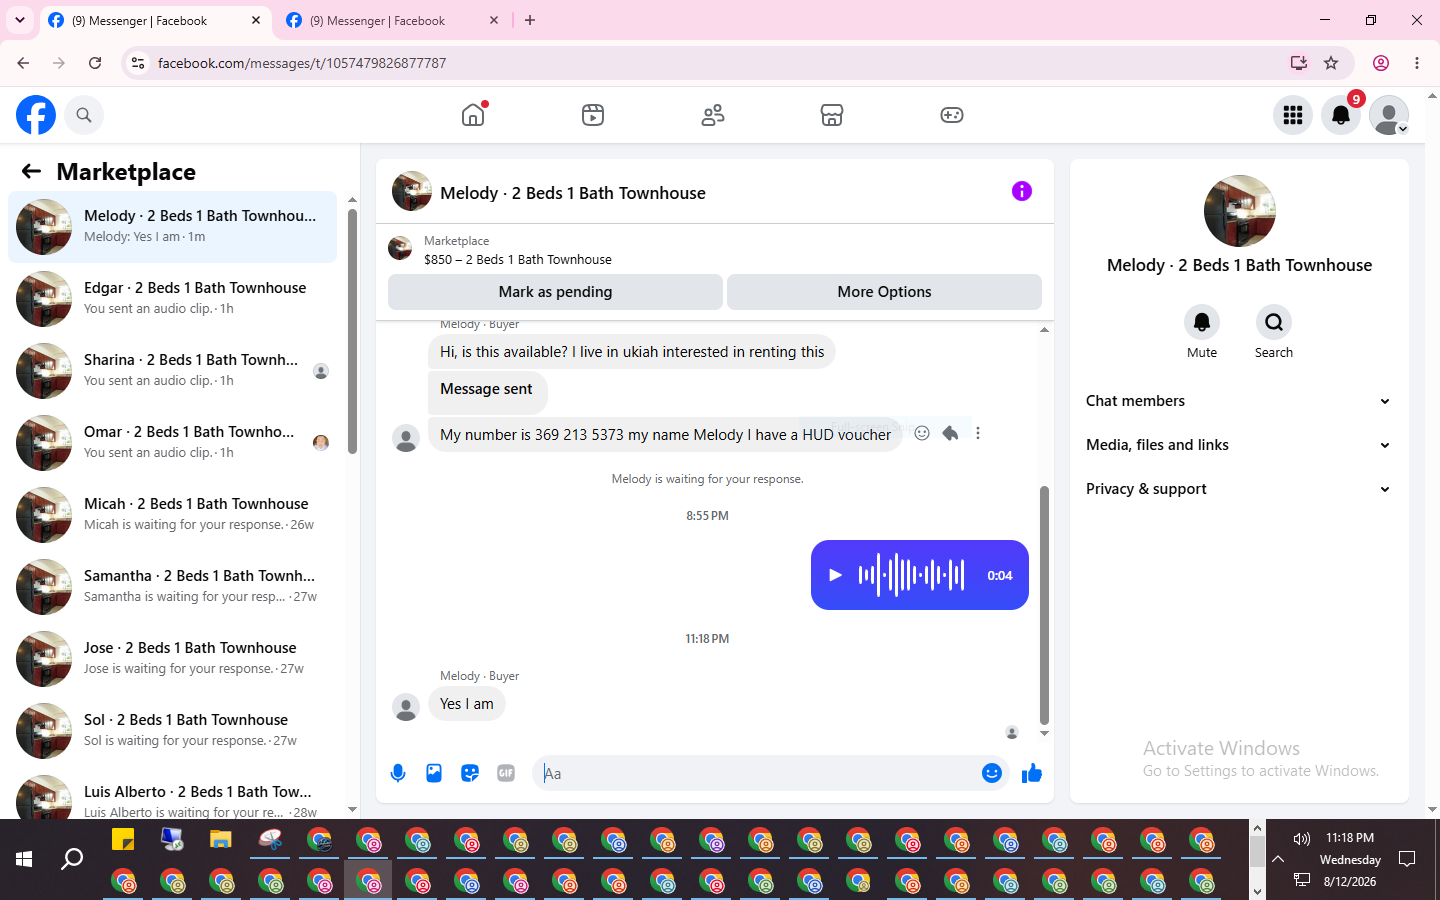Open Windows taskbar search
This screenshot has width=1440, height=900.
pyautogui.click(x=72, y=859)
